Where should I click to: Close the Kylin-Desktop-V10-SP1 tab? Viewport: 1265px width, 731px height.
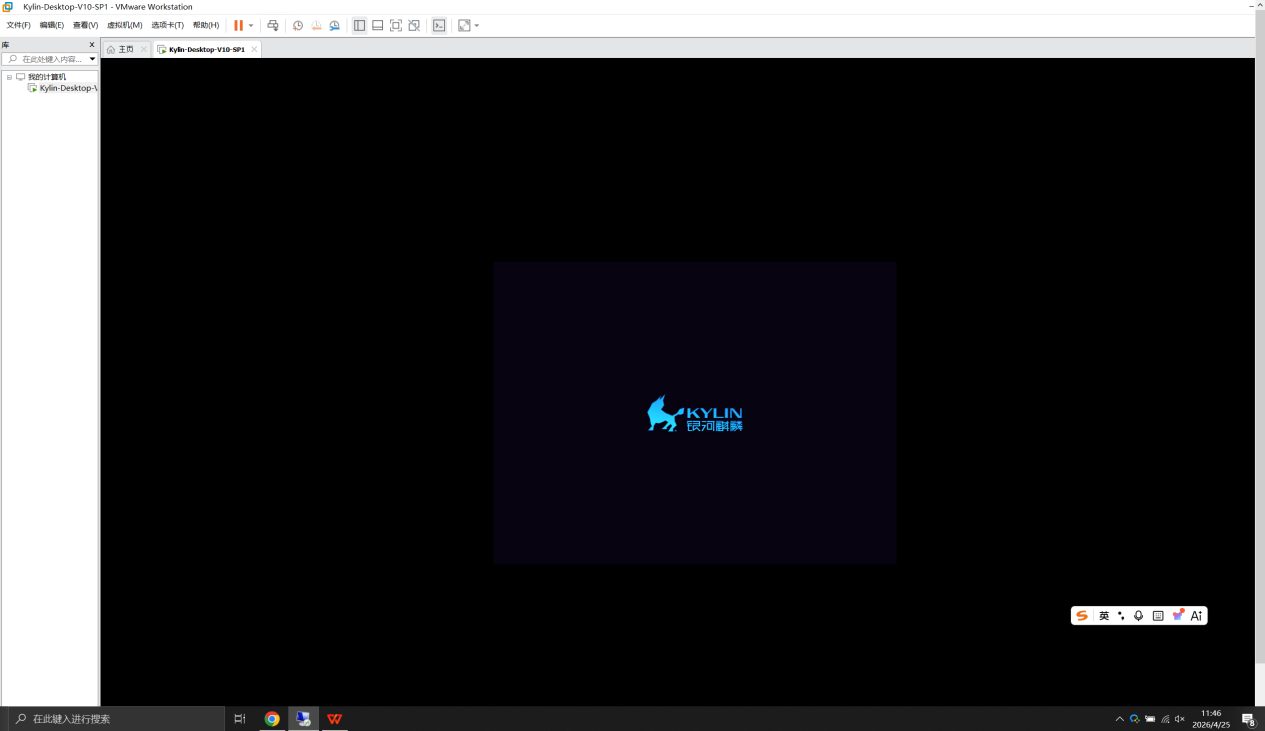tap(254, 49)
